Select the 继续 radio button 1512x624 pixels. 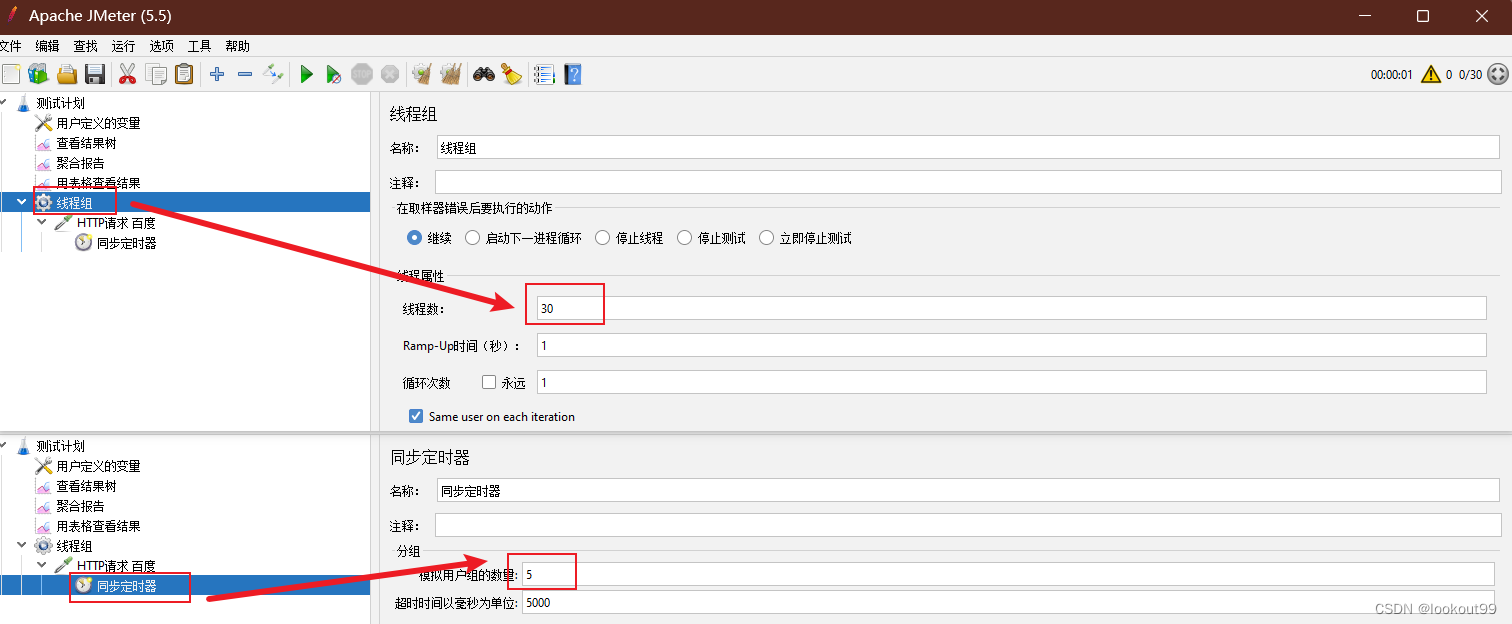[414, 238]
